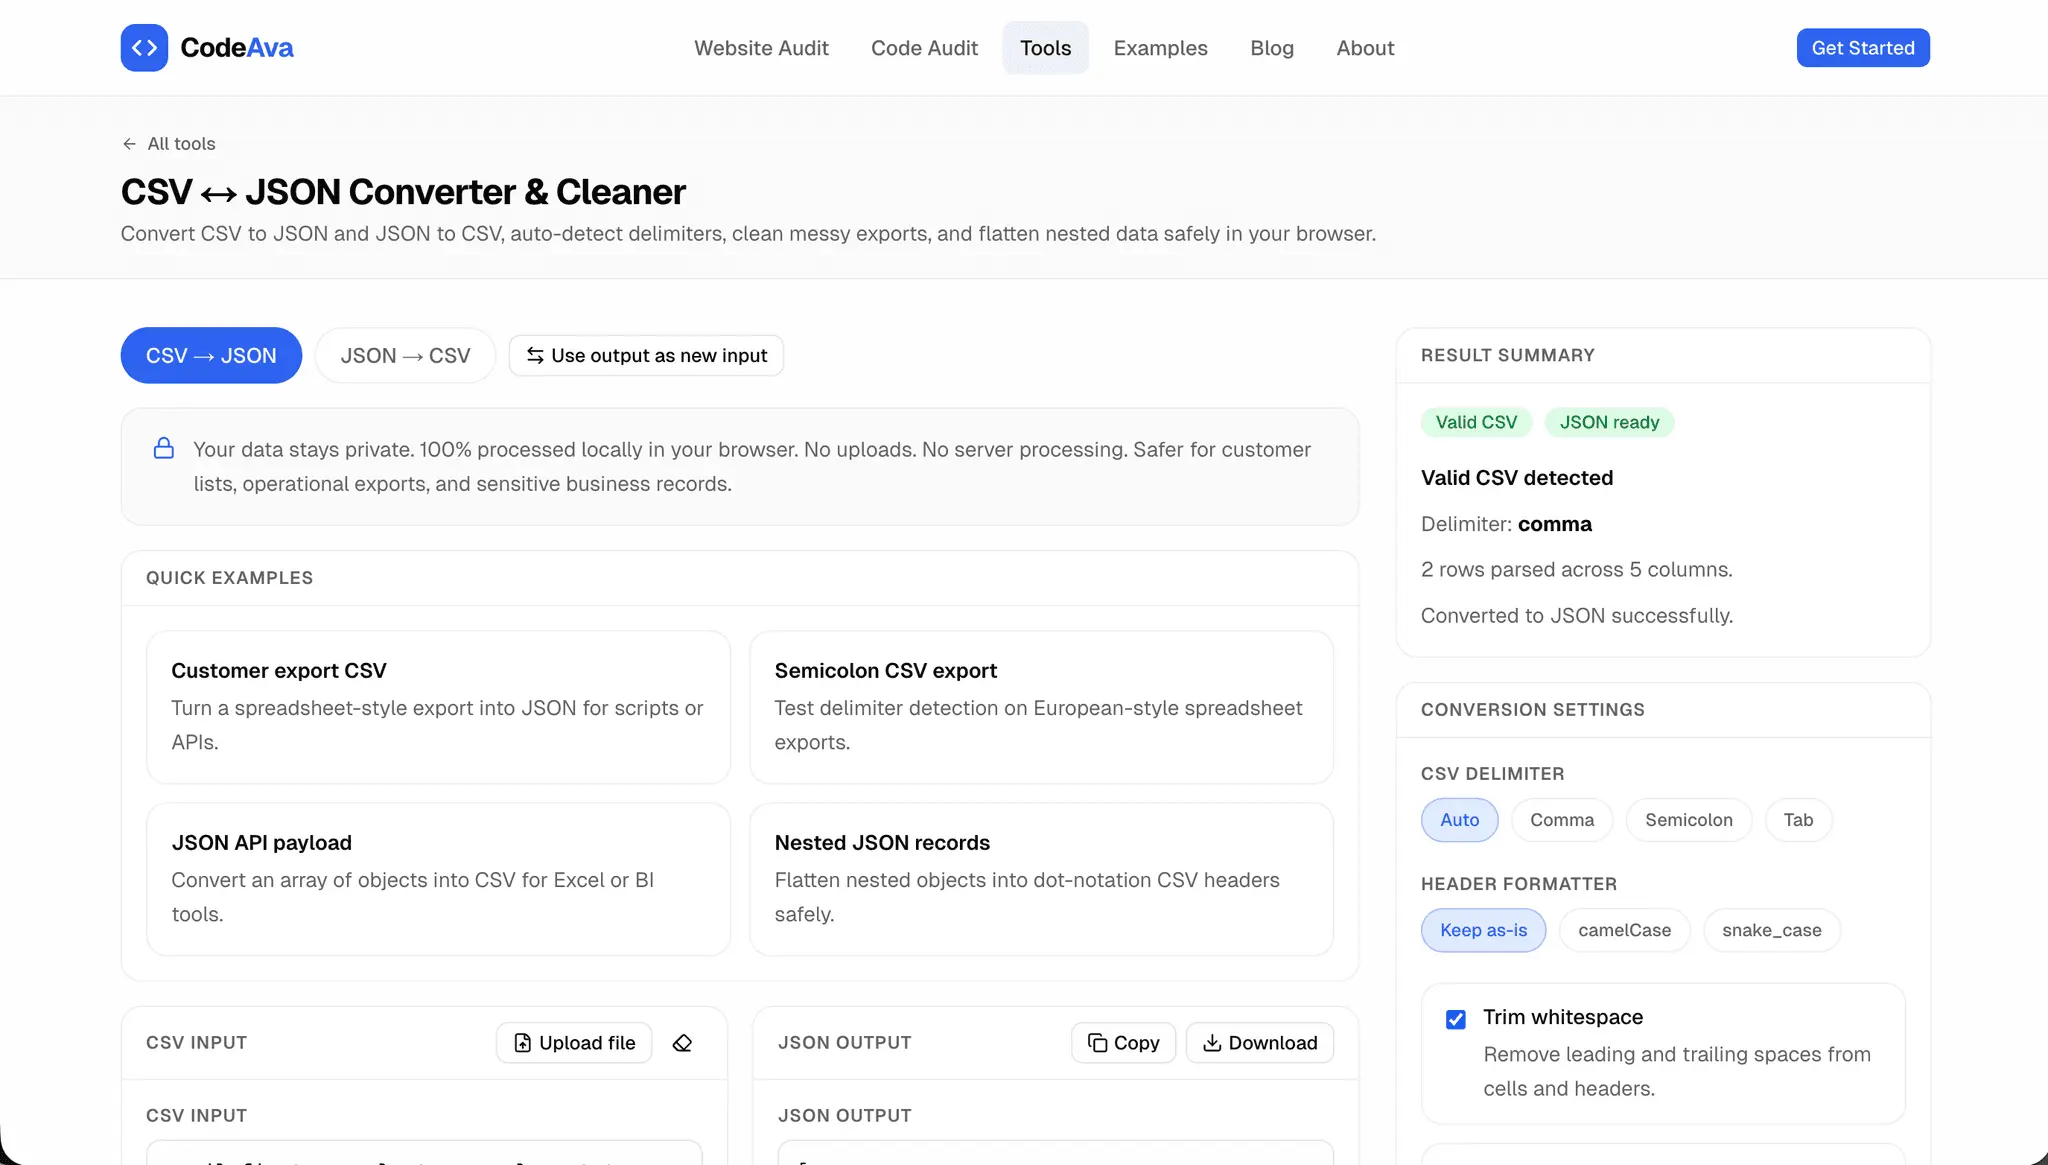Choose camelCase header formatter
This screenshot has width=2048, height=1165.
[x=1624, y=930]
